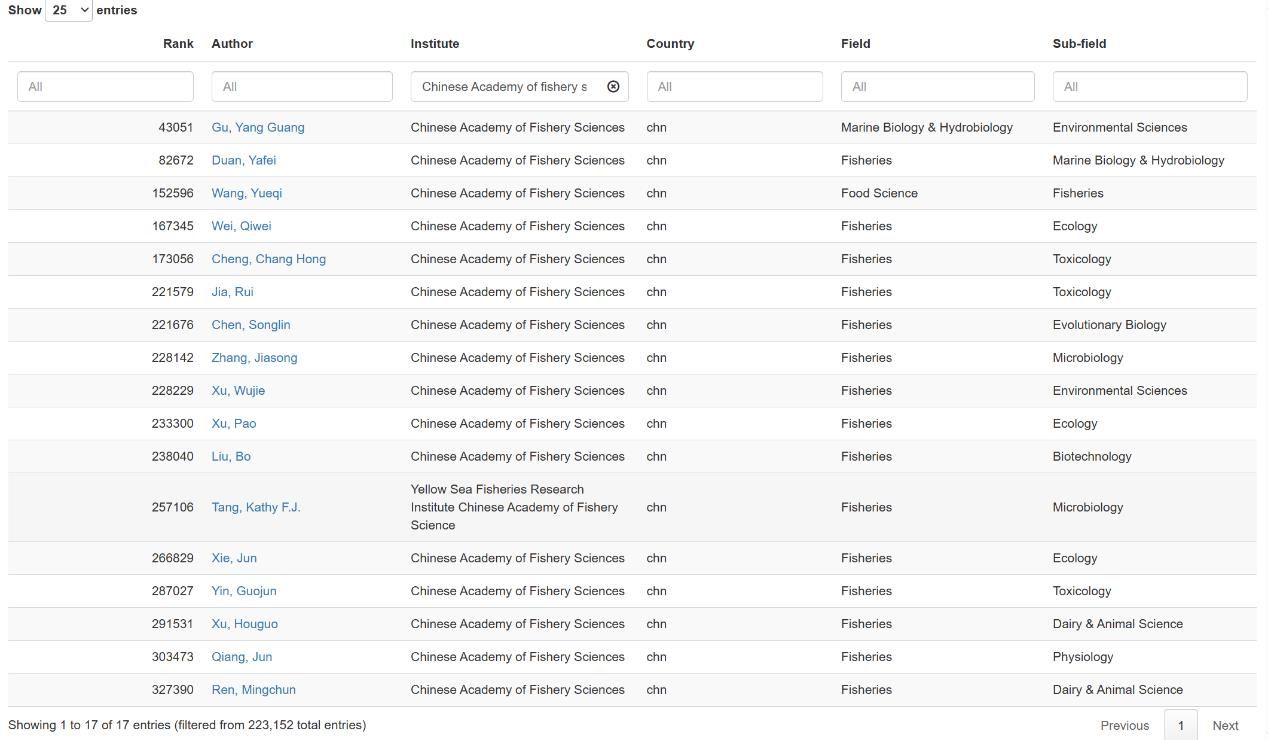Select Fisheries sub-field in Wang, Yueqi row
Screen dimensions: 1268x740
1078,193
